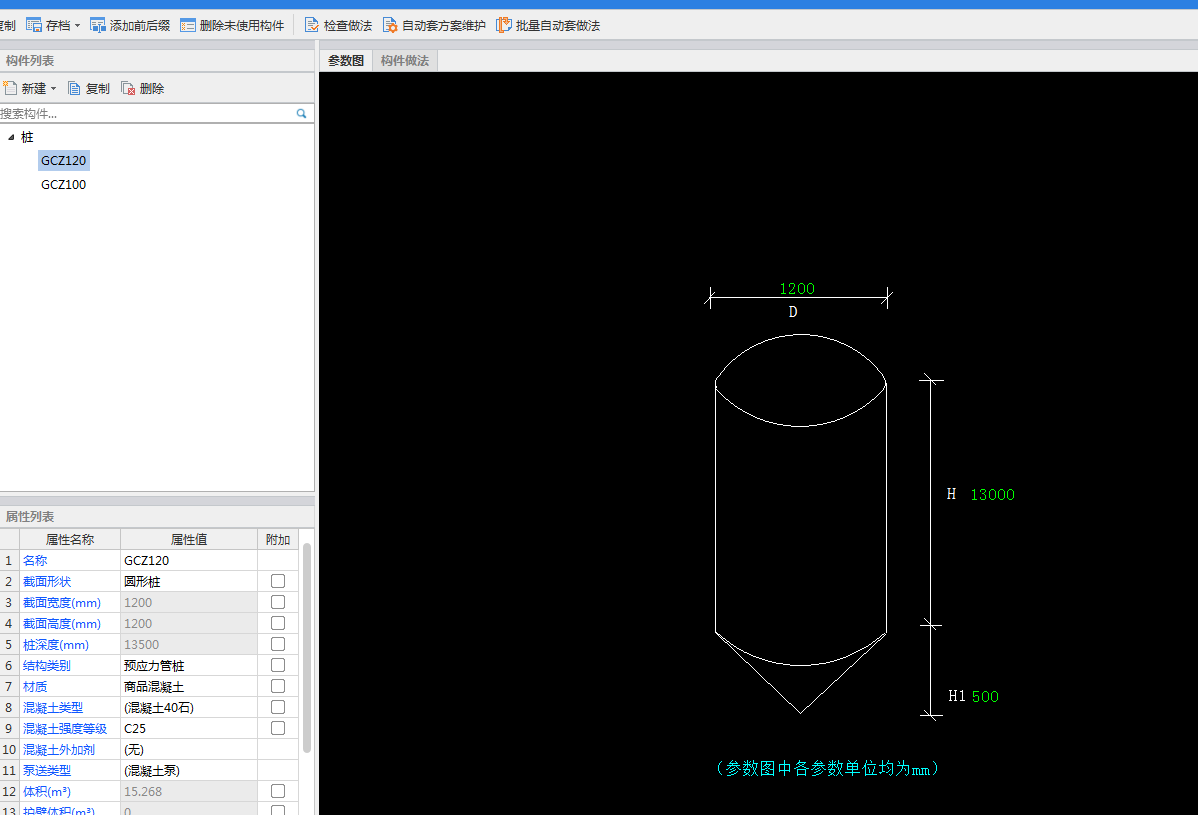Toggle 附加 checkbox for 截面形状

[278, 581]
